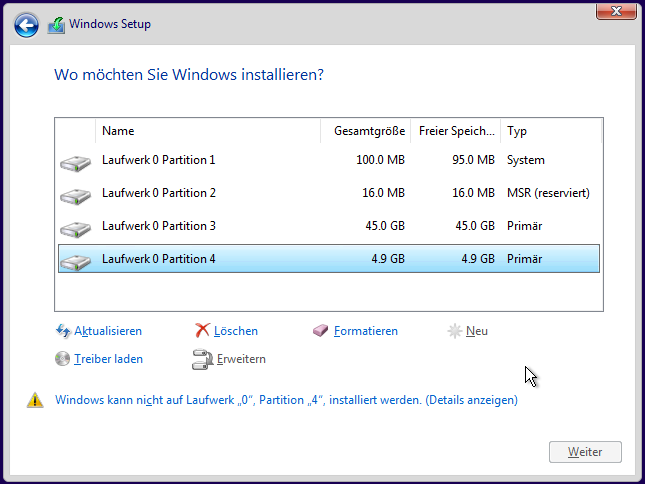This screenshot has width=645, height=484.
Task: Click the drive icon for Partition 1
Action: (75, 163)
